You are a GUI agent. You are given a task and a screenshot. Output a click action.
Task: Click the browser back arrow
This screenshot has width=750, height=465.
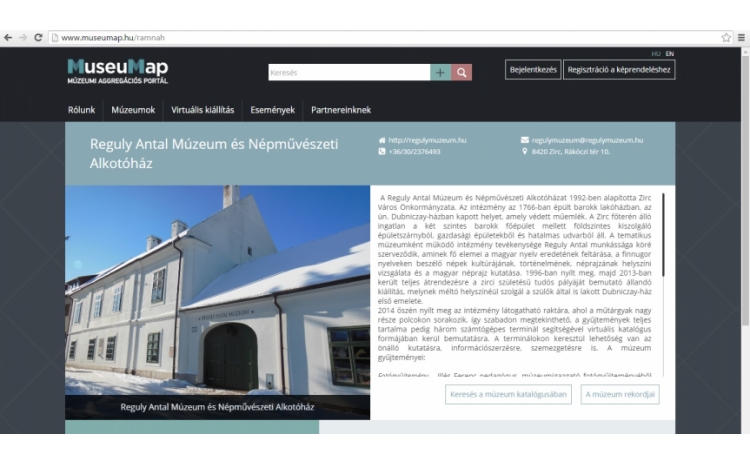point(8,38)
